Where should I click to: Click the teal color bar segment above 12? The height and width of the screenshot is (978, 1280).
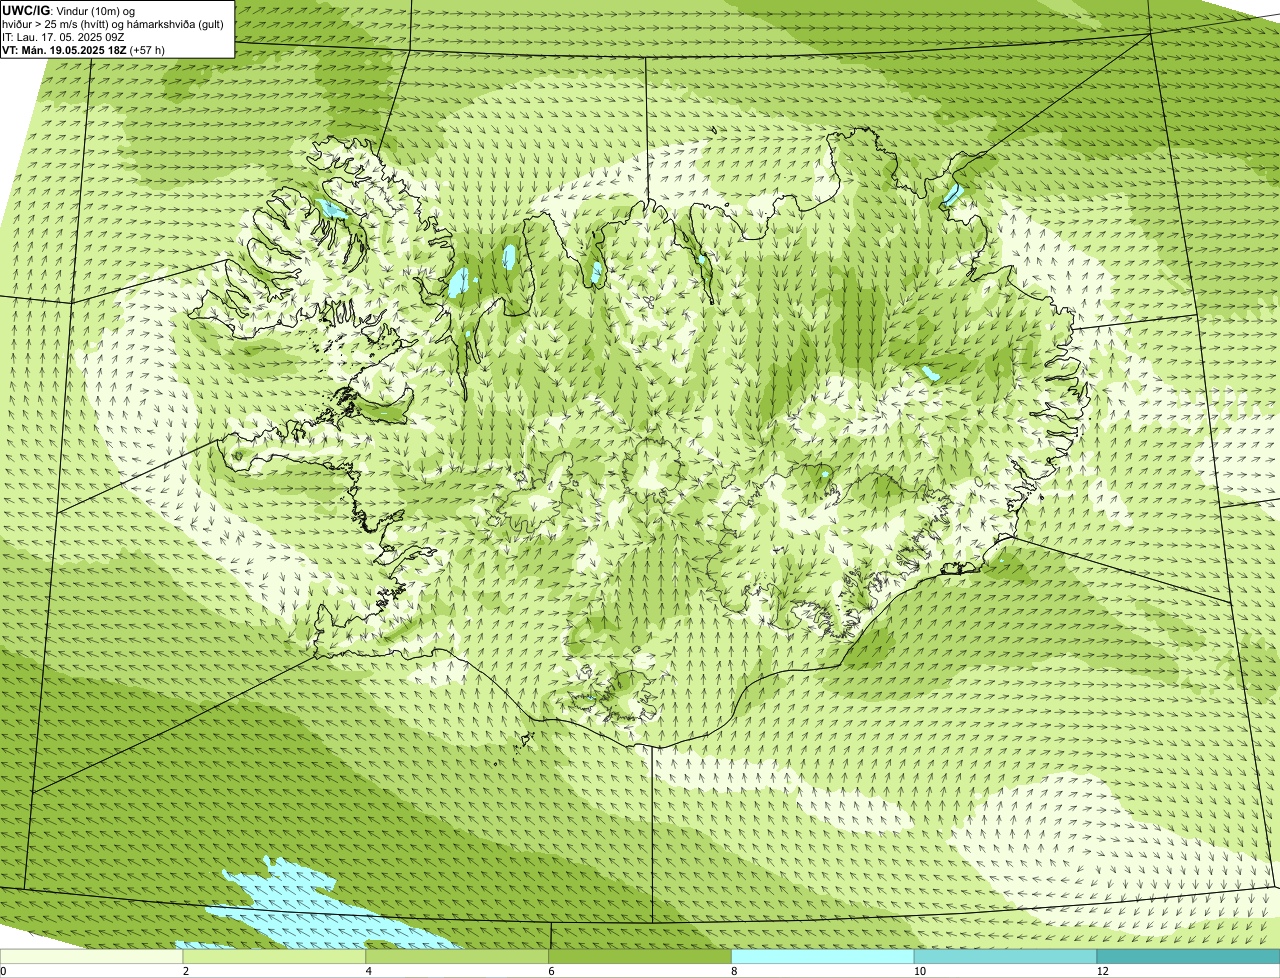click(x=1189, y=956)
